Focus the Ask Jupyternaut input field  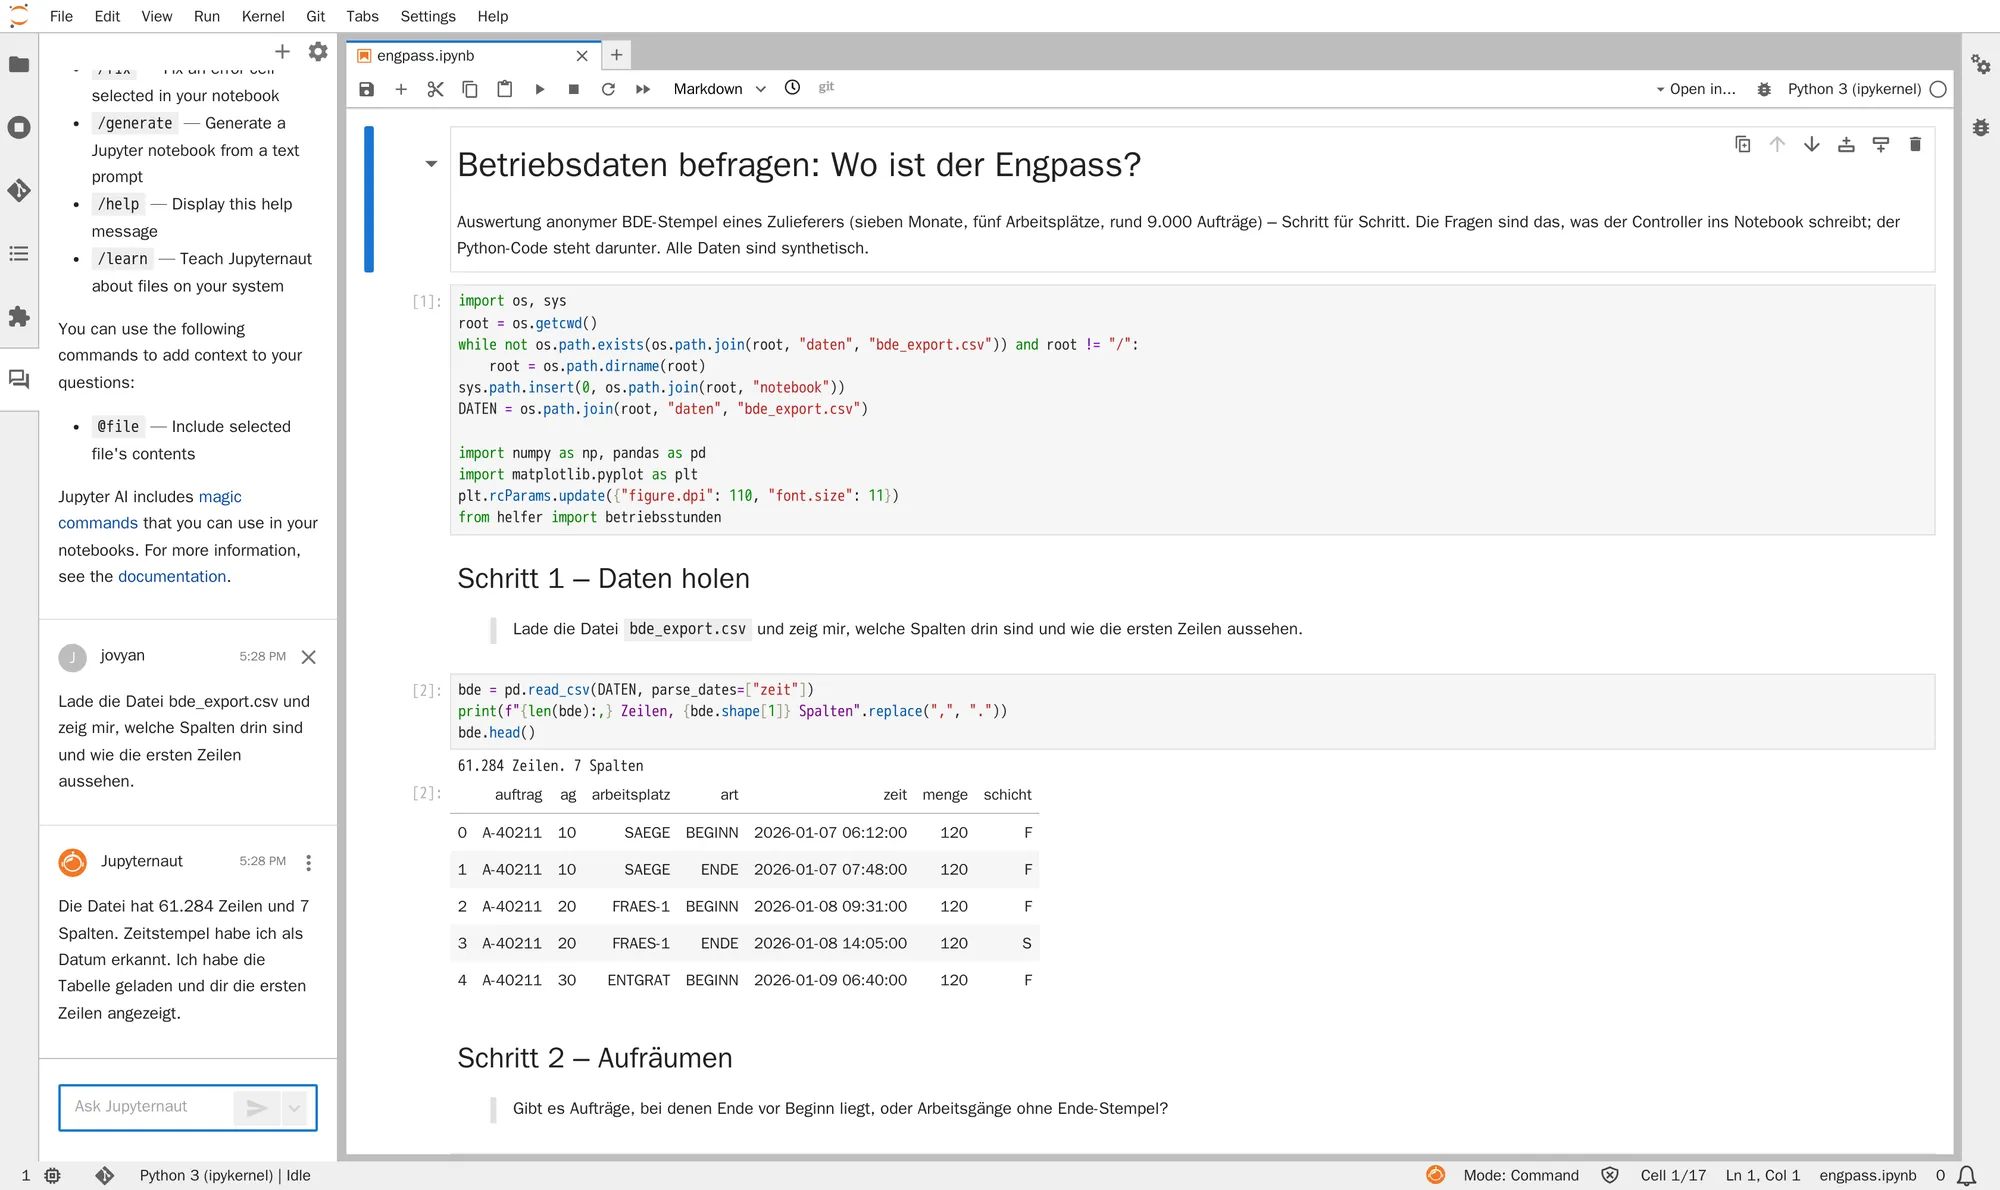(148, 1107)
